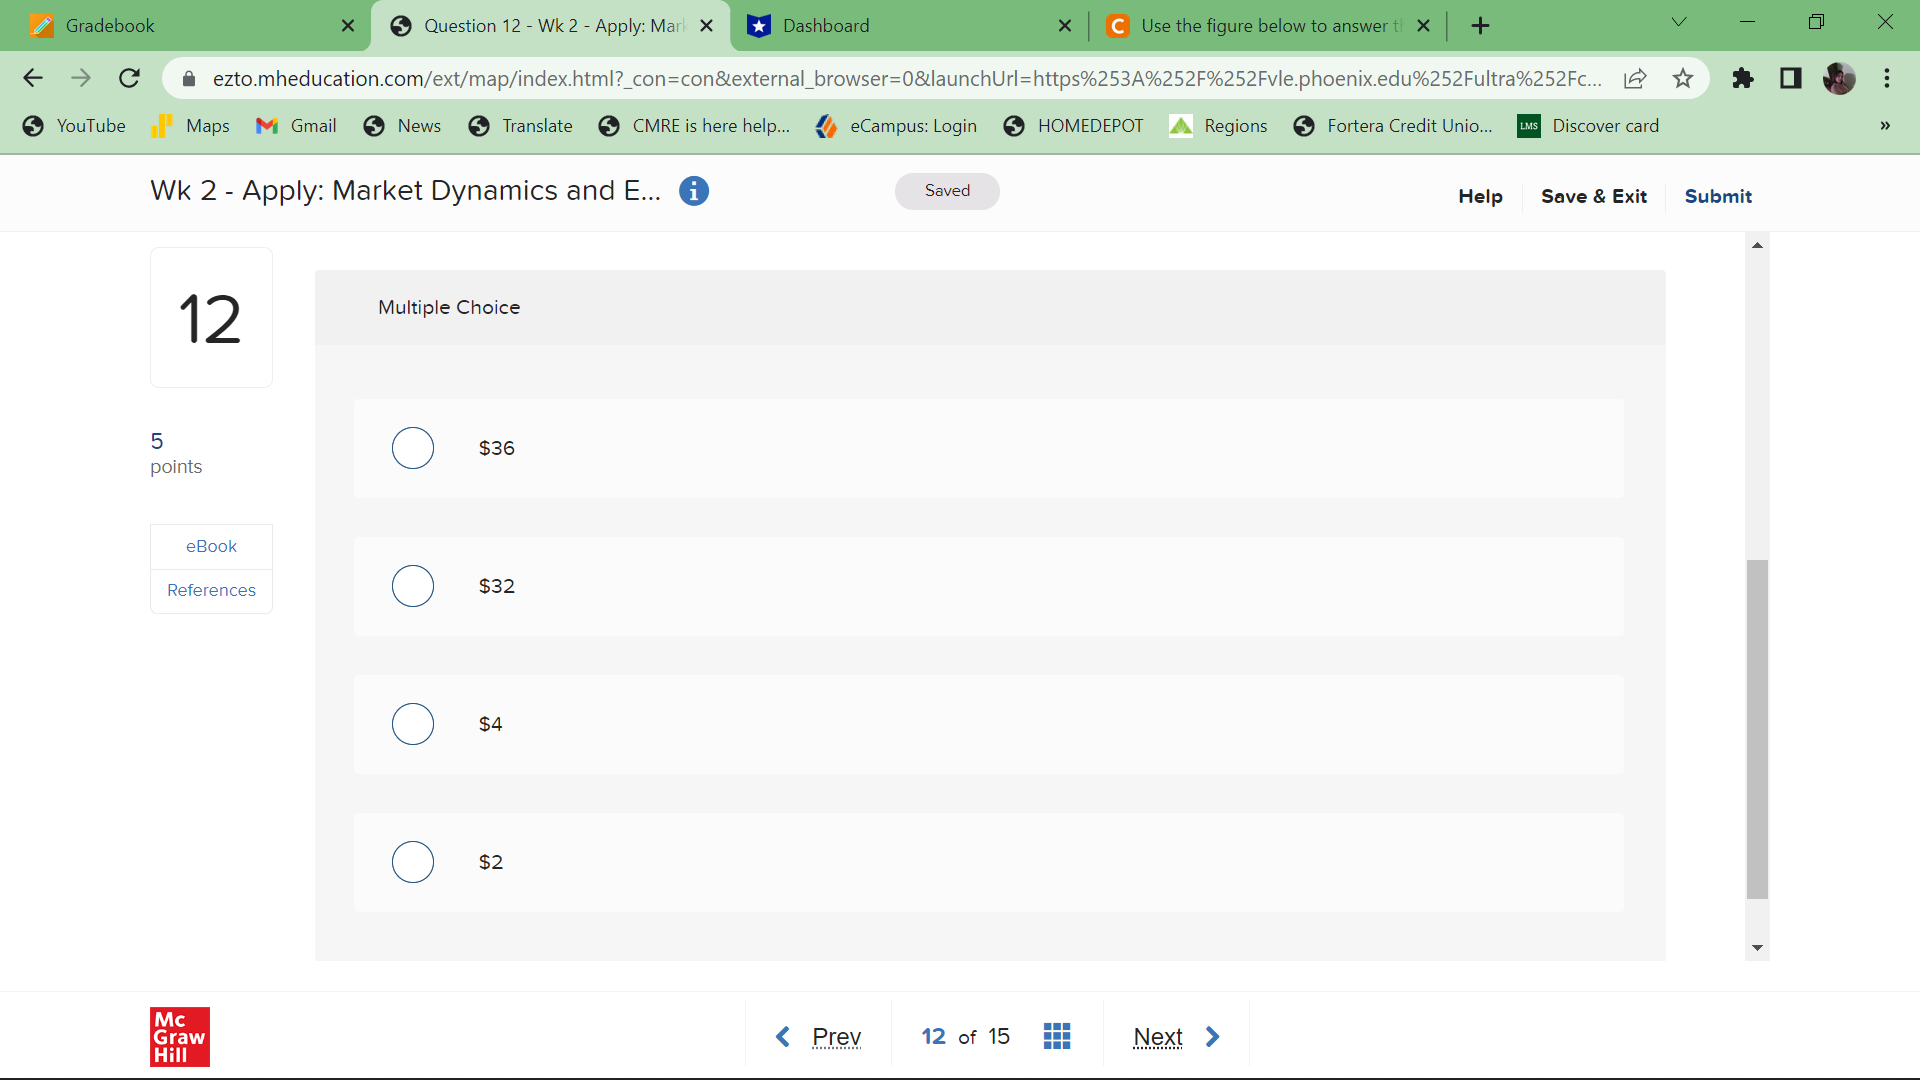
Task: Open the Chrome tab search dropdown arrow
Action: click(x=1678, y=21)
